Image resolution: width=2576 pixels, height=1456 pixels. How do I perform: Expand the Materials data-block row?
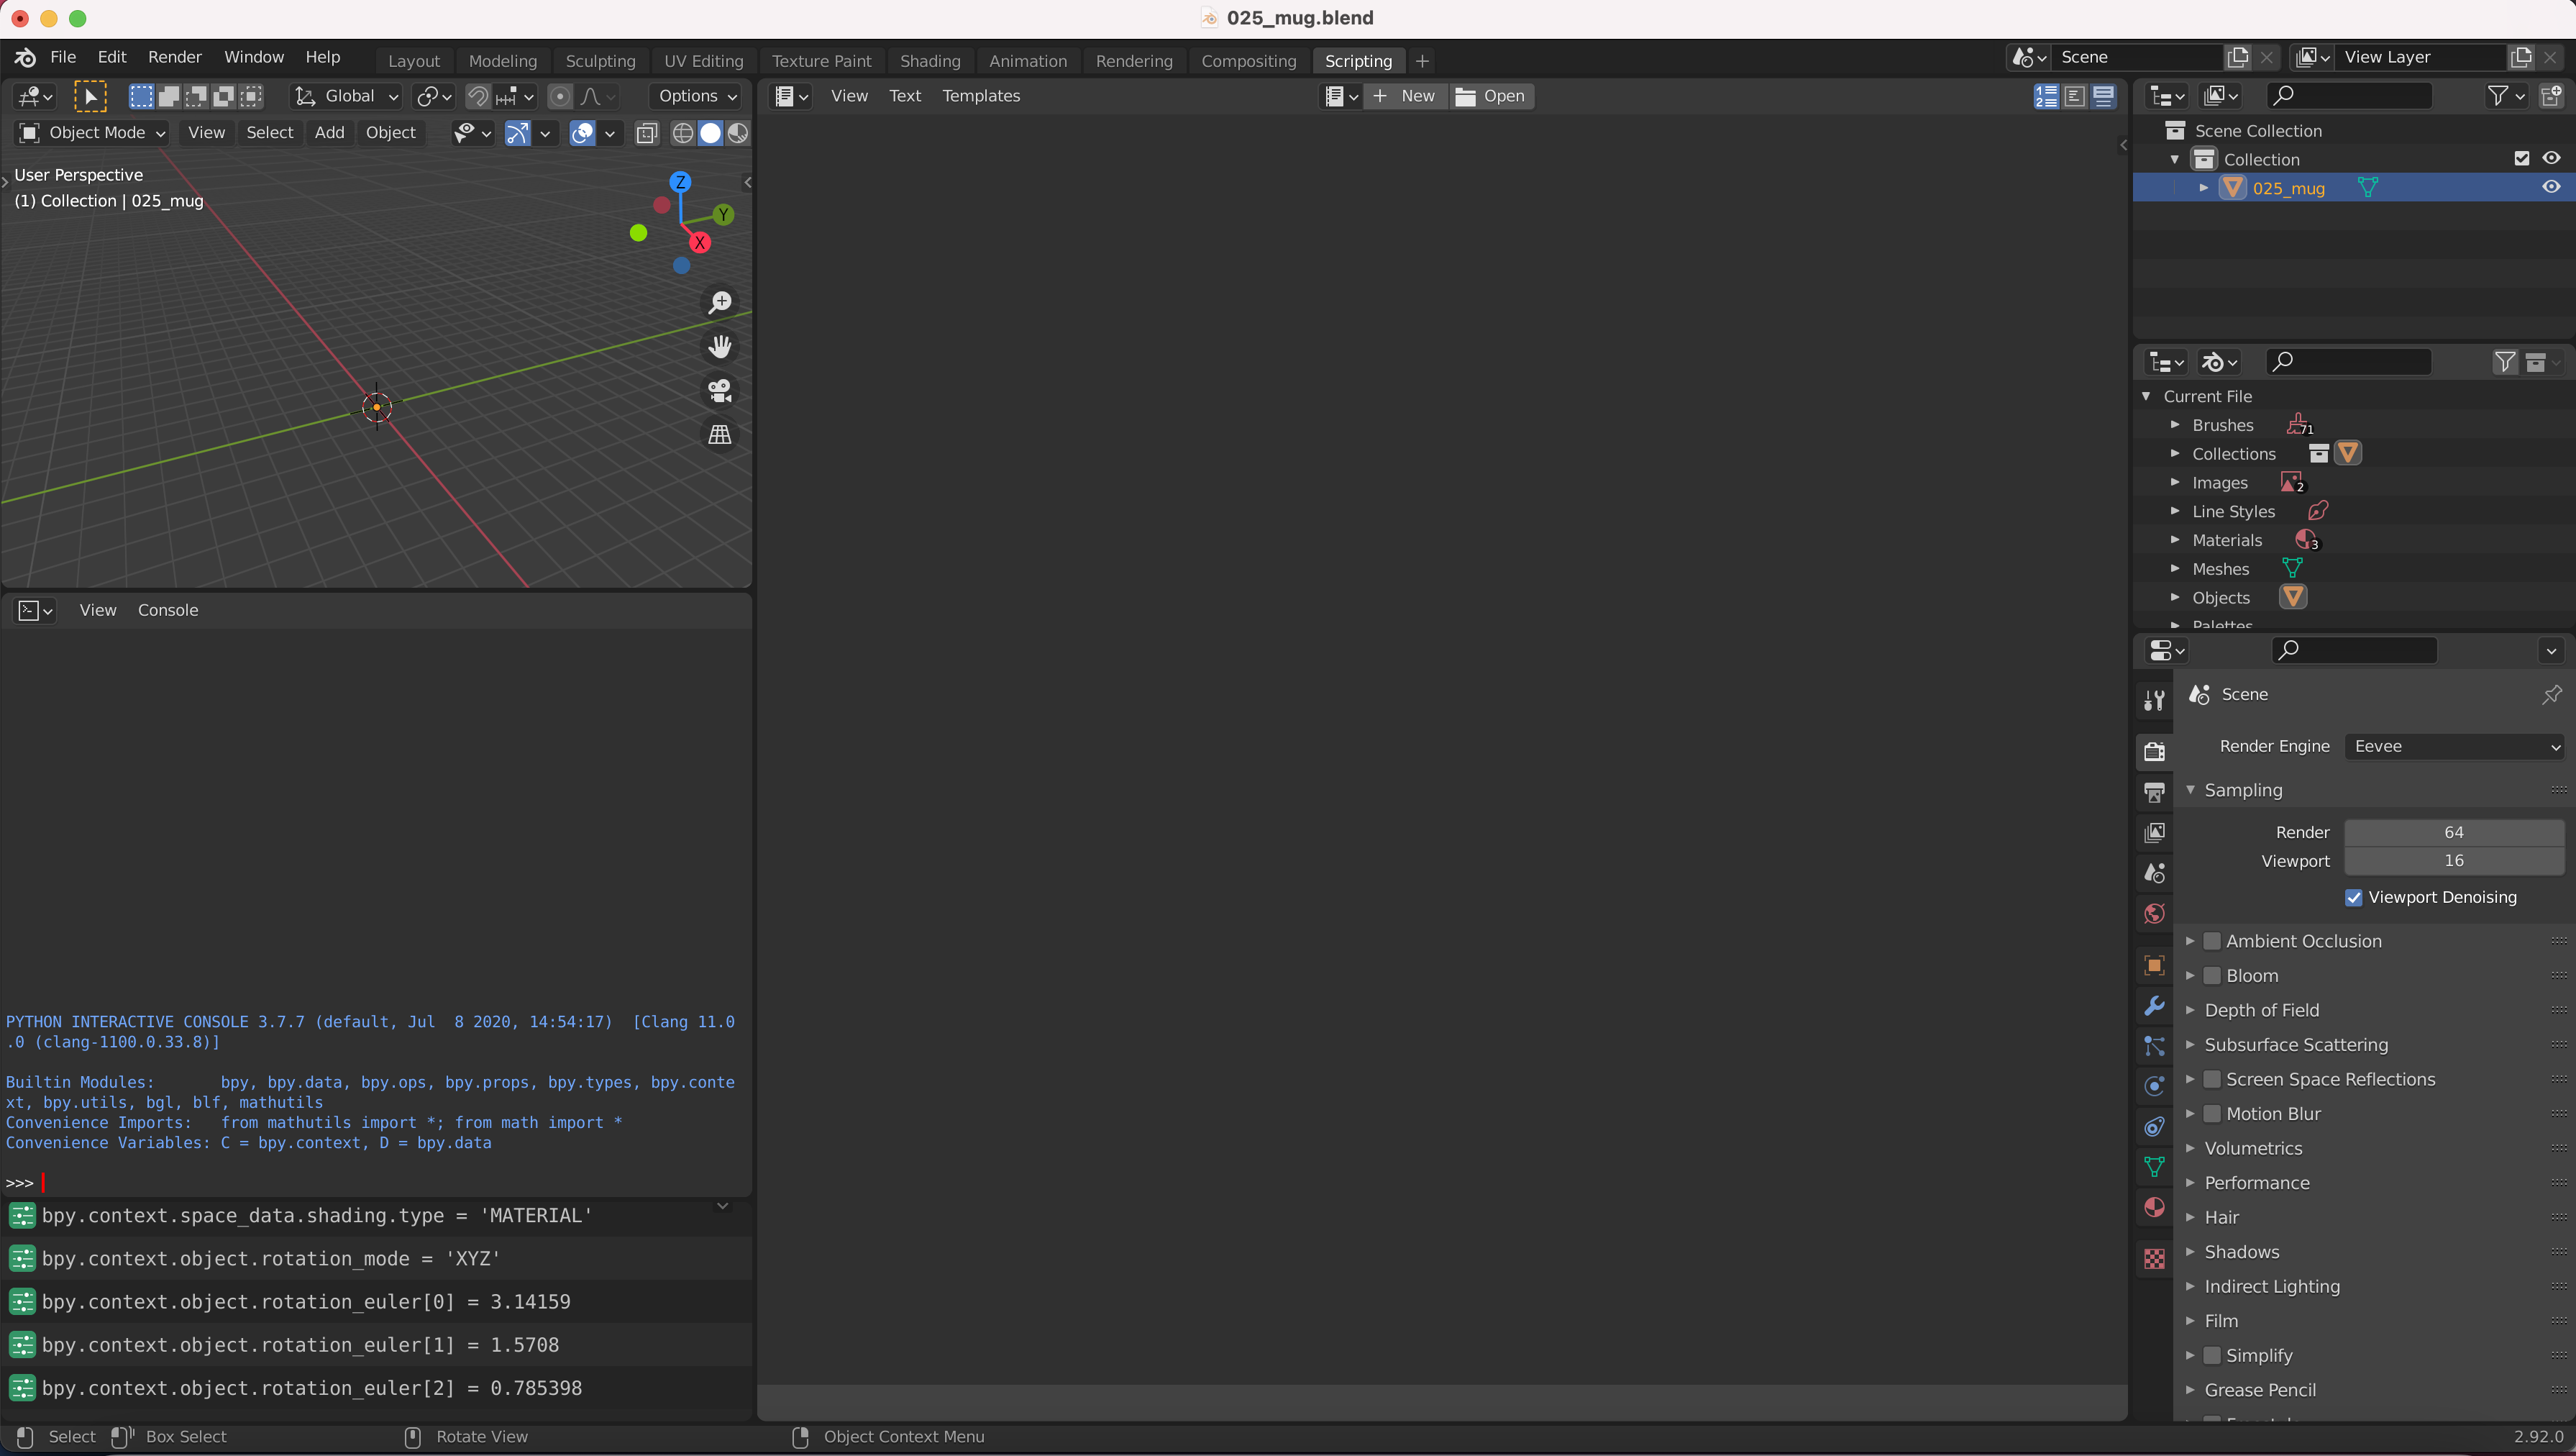click(2174, 540)
